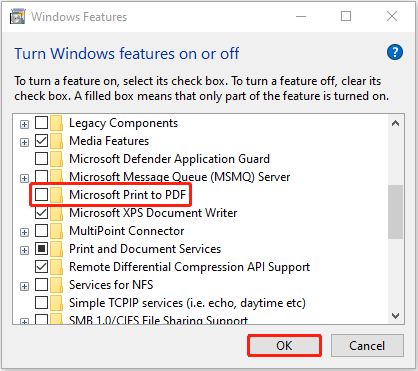Check Microsoft Defender Application Guard box

click(x=41, y=159)
